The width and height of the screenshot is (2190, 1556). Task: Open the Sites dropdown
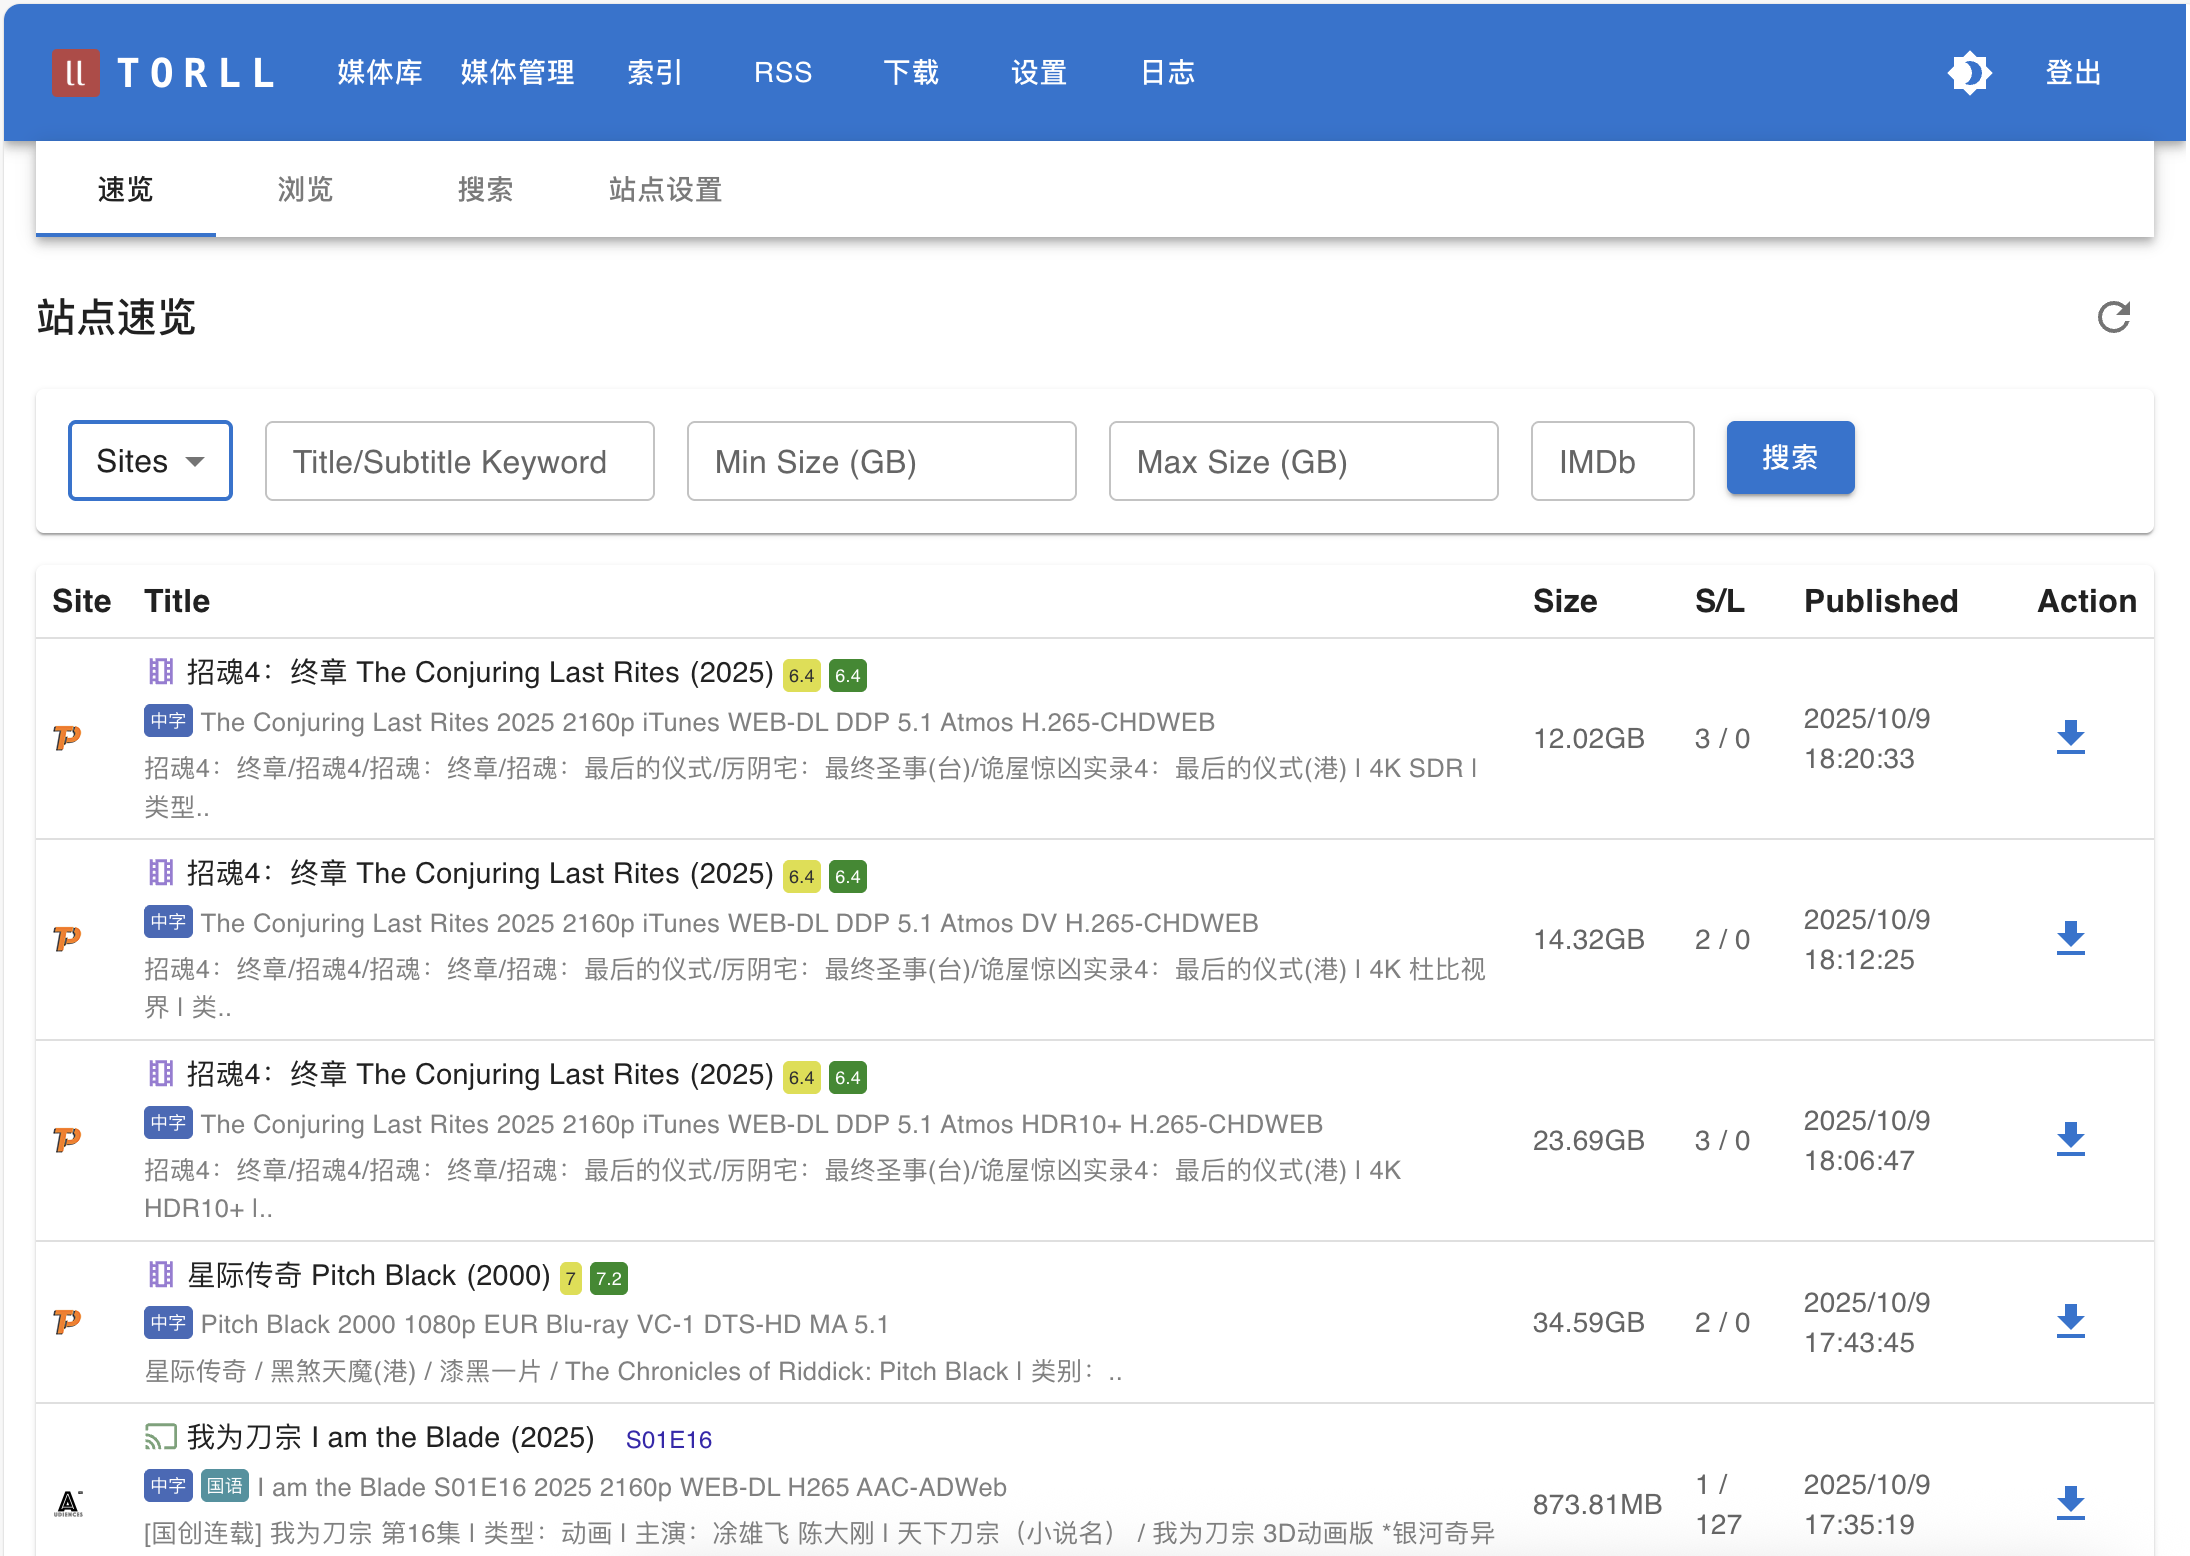tap(150, 461)
